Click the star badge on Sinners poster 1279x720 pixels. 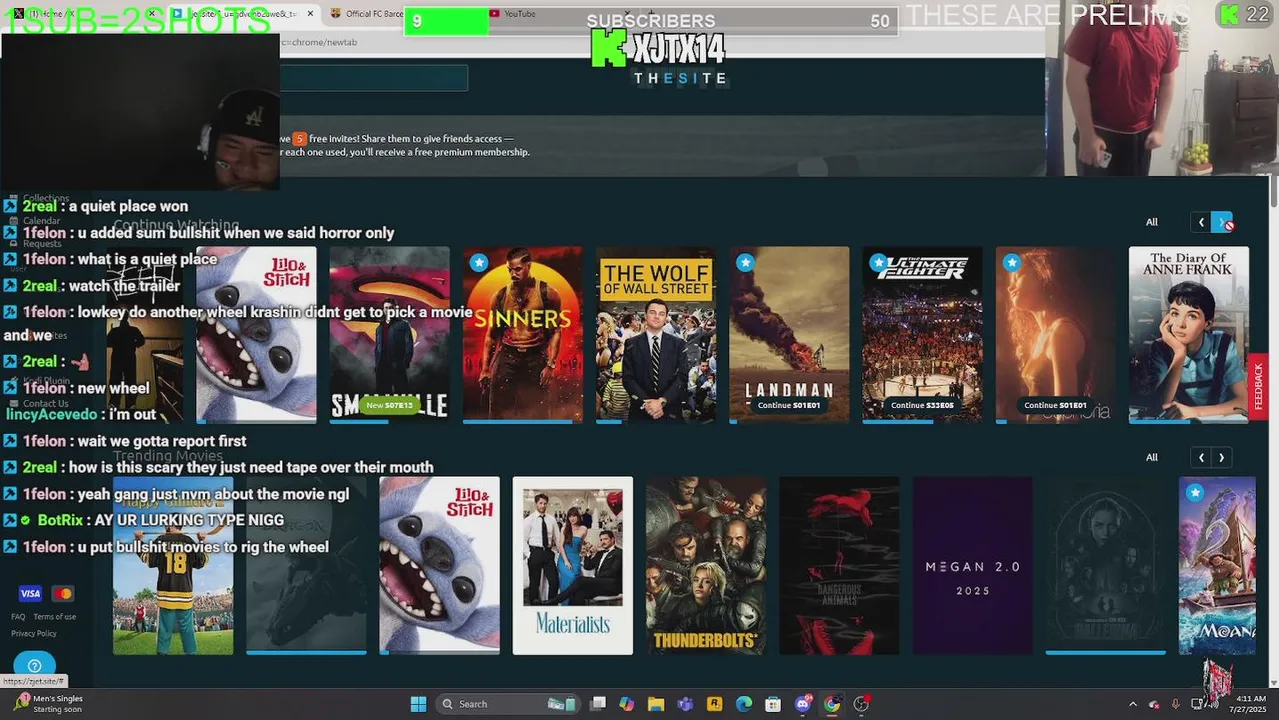[479, 263]
